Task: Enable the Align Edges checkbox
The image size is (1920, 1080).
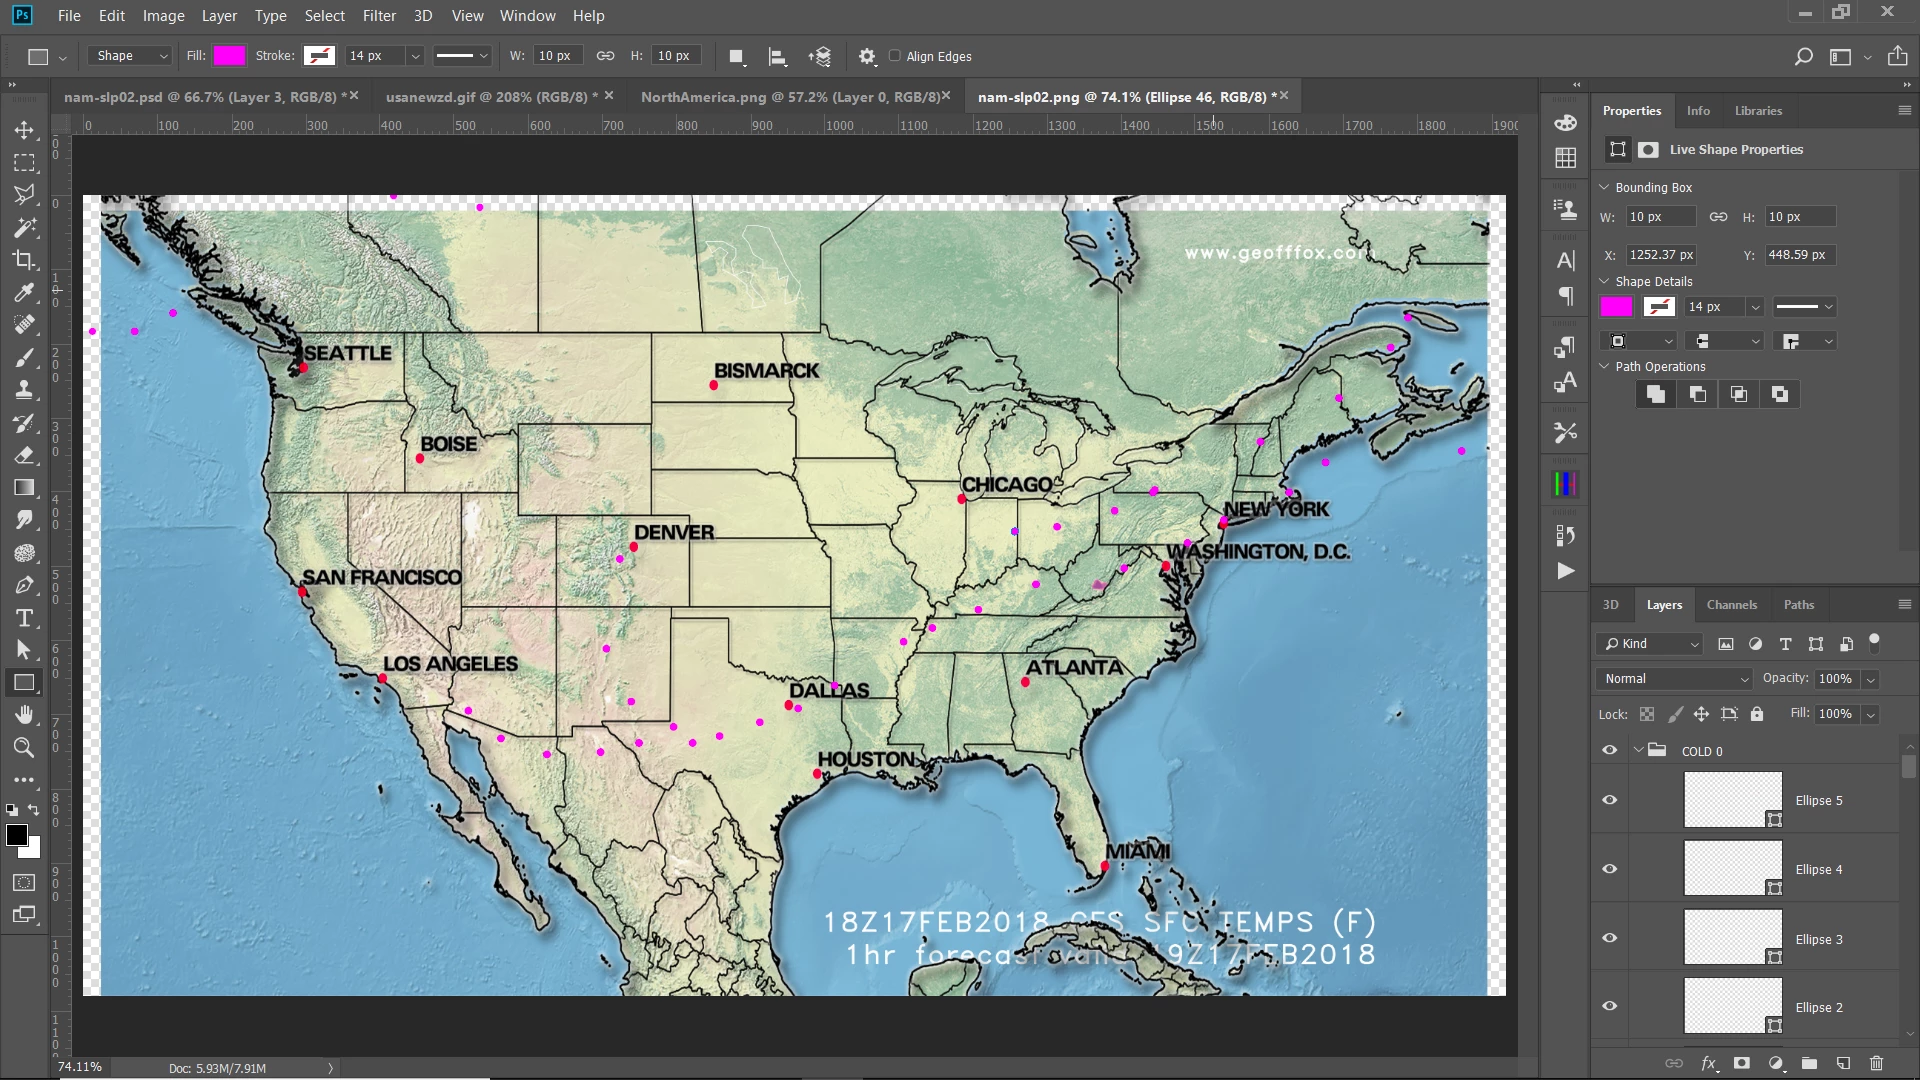Action: [895, 56]
